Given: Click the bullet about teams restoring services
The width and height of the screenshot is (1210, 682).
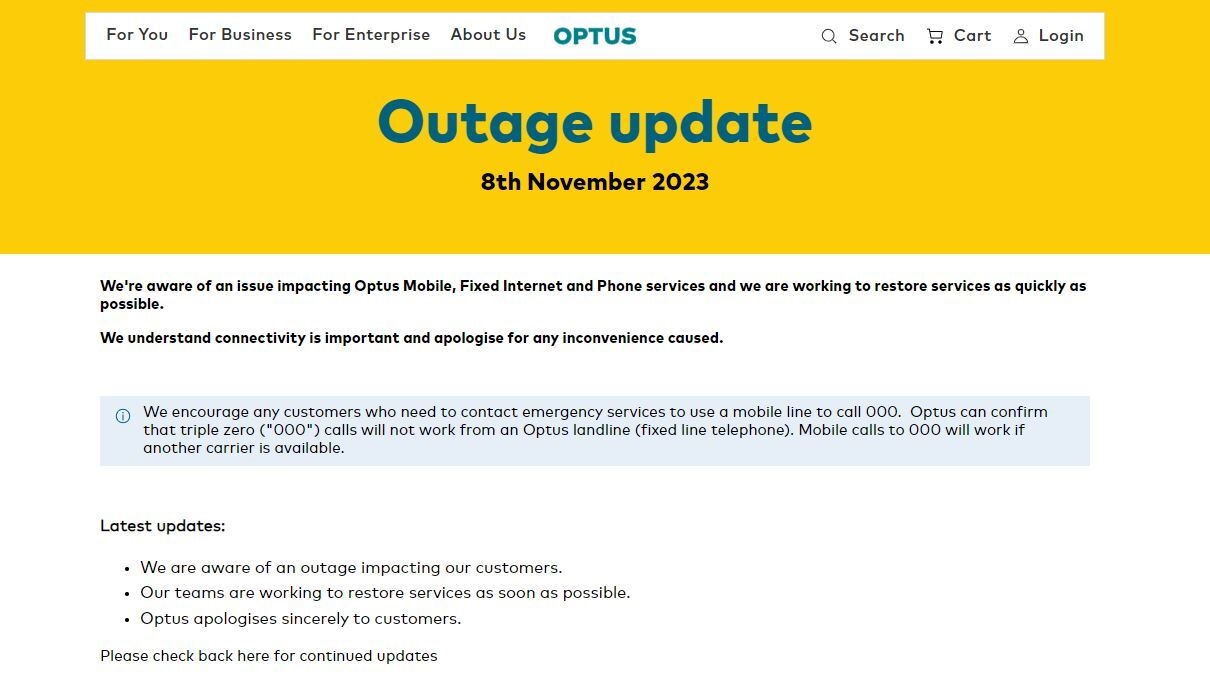Looking at the screenshot, I should point(385,593).
